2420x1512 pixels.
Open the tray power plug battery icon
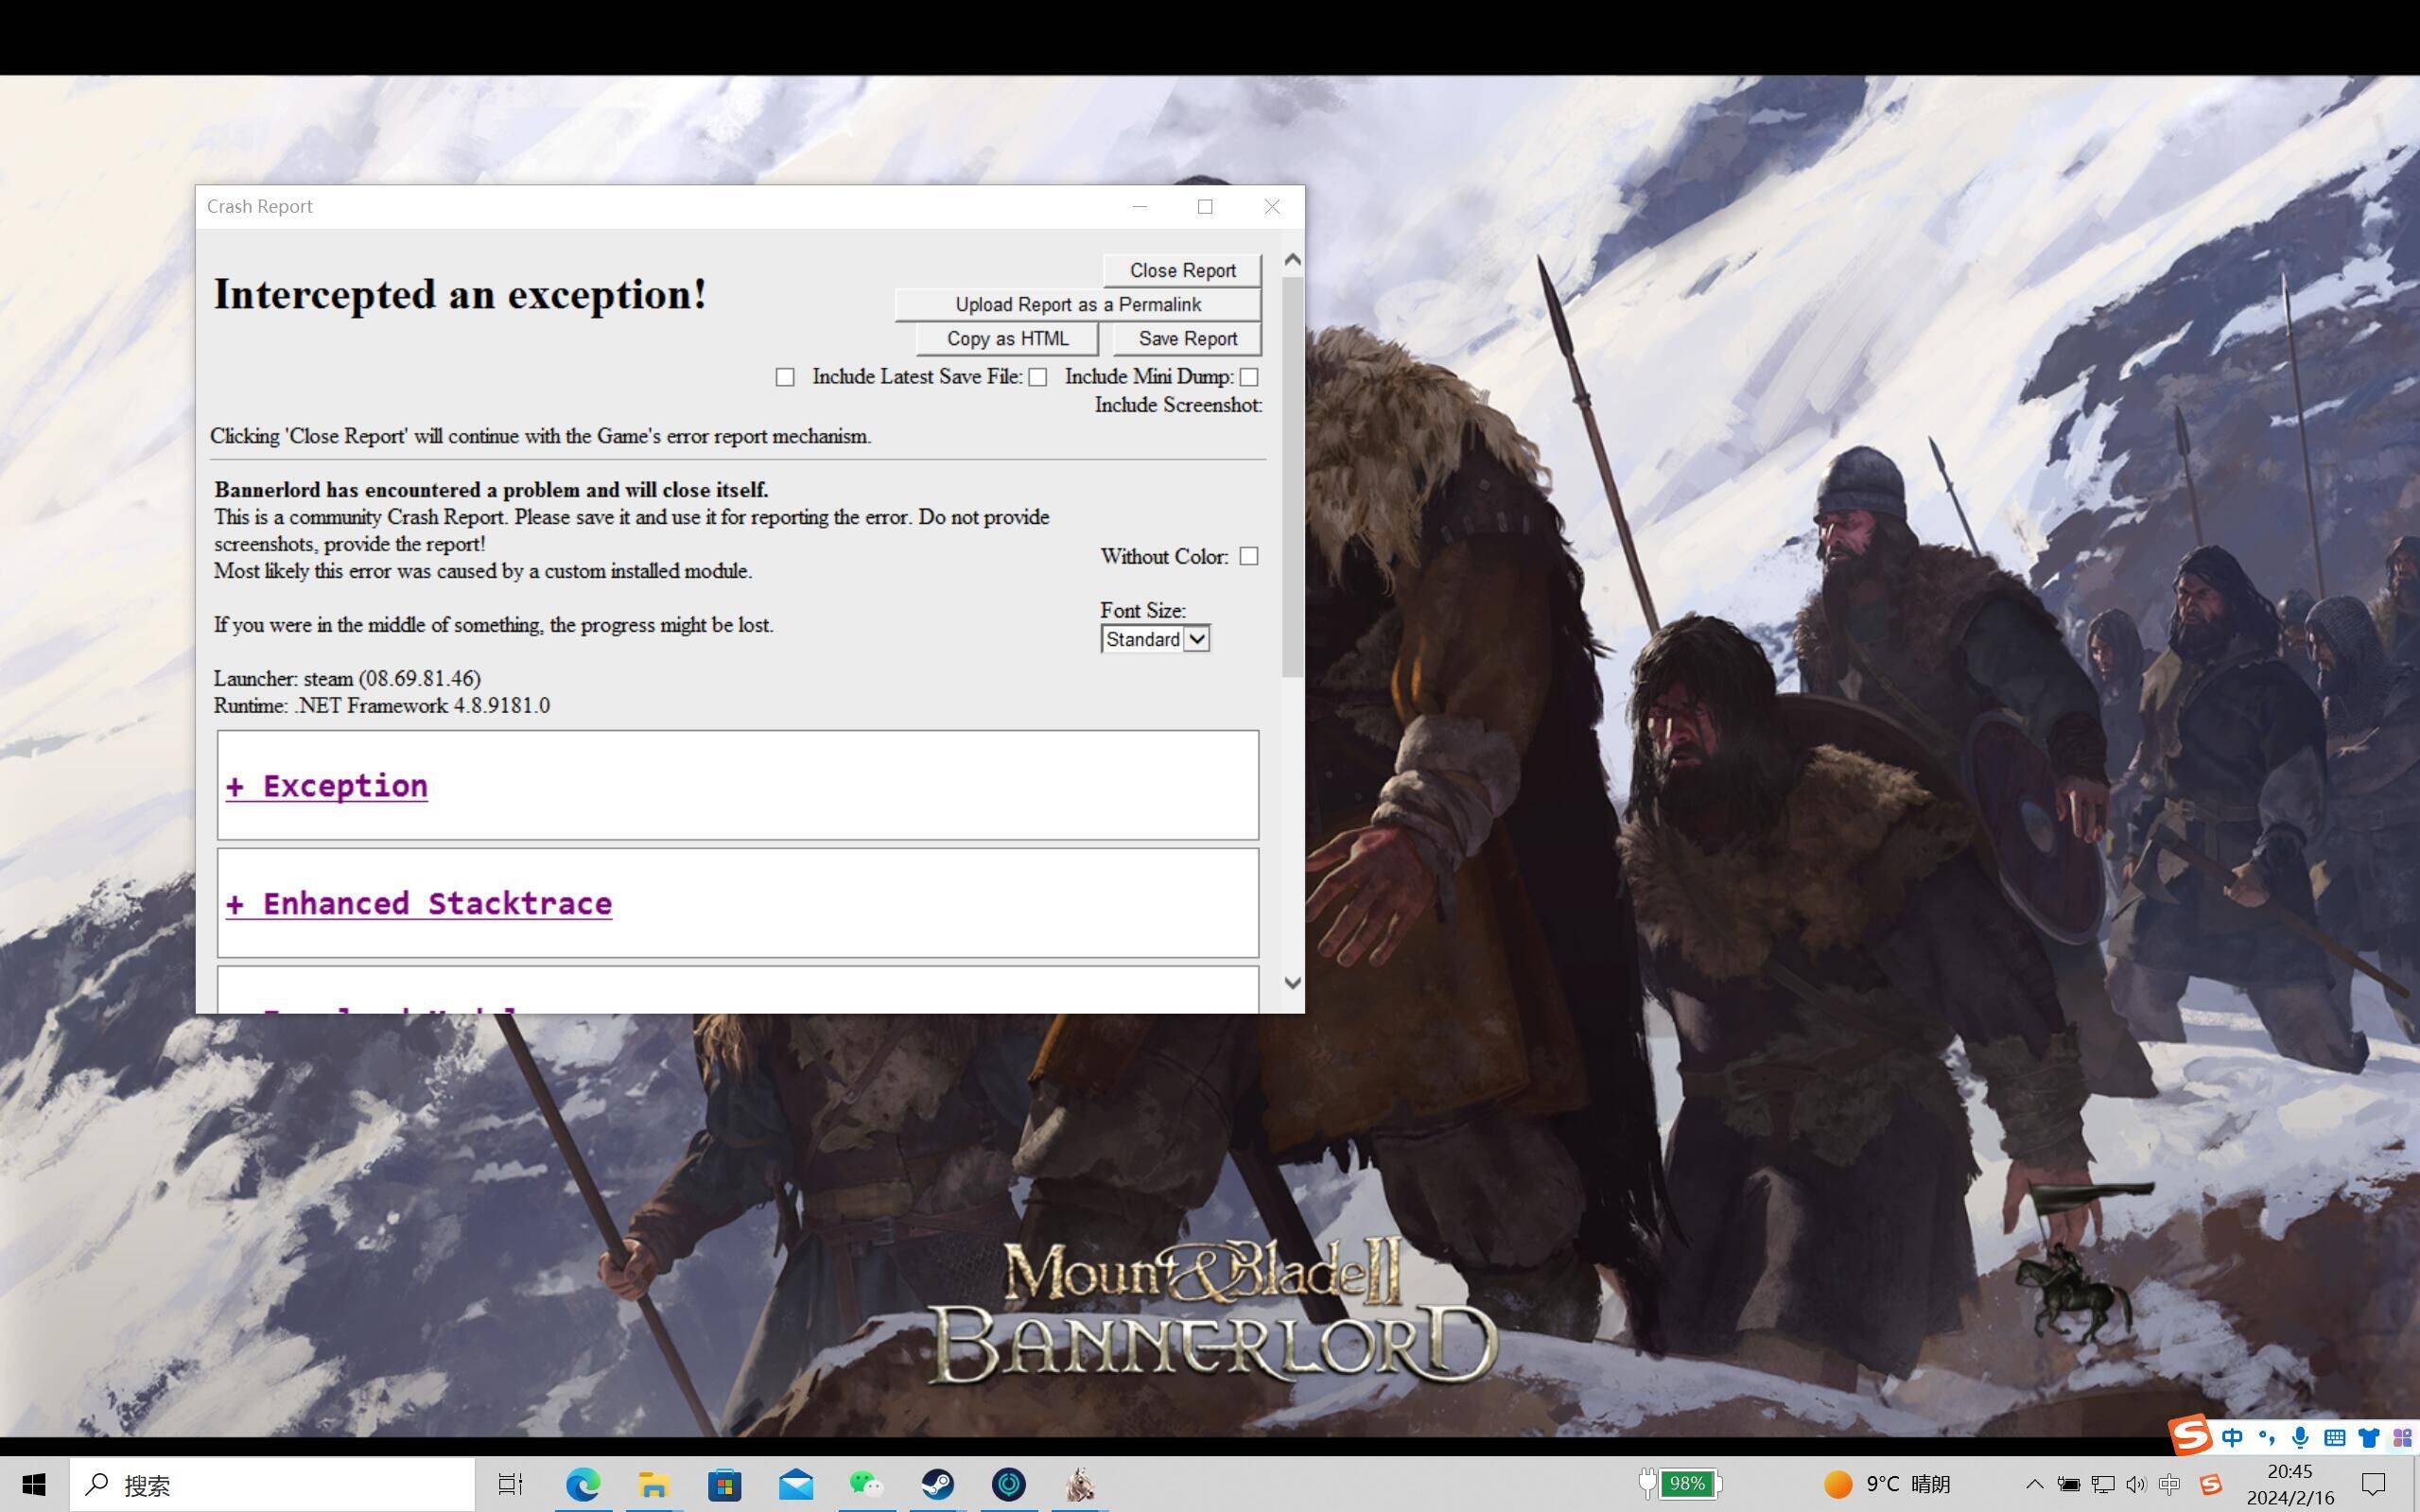click(x=2068, y=1484)
